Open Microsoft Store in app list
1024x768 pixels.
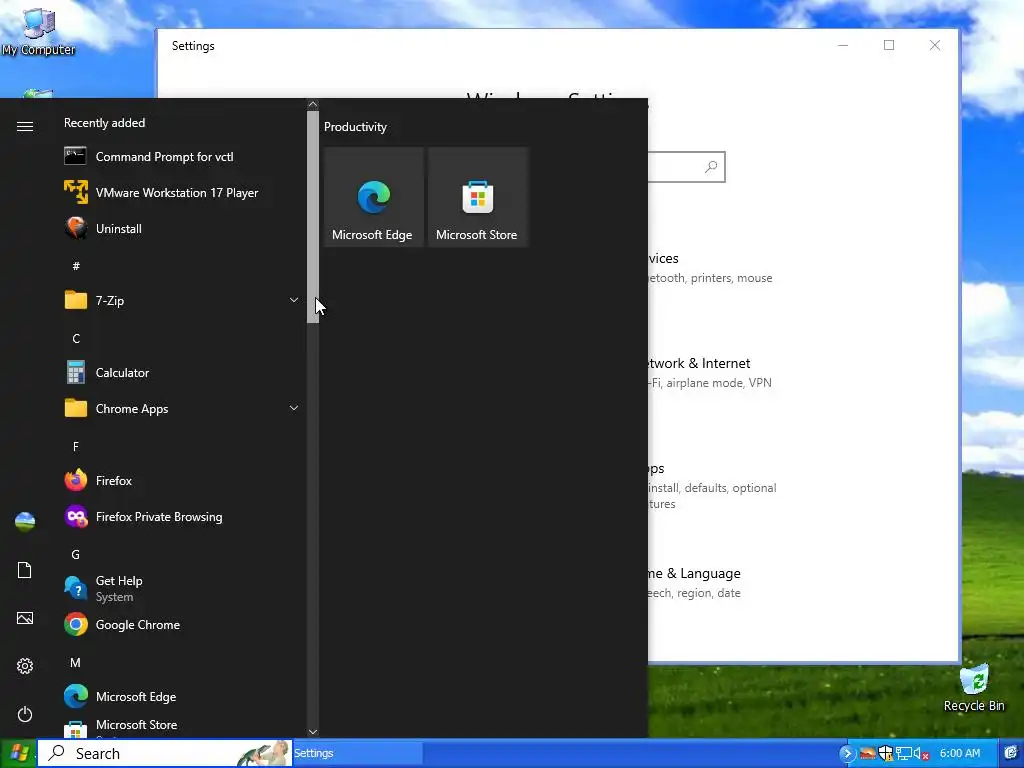181,727
